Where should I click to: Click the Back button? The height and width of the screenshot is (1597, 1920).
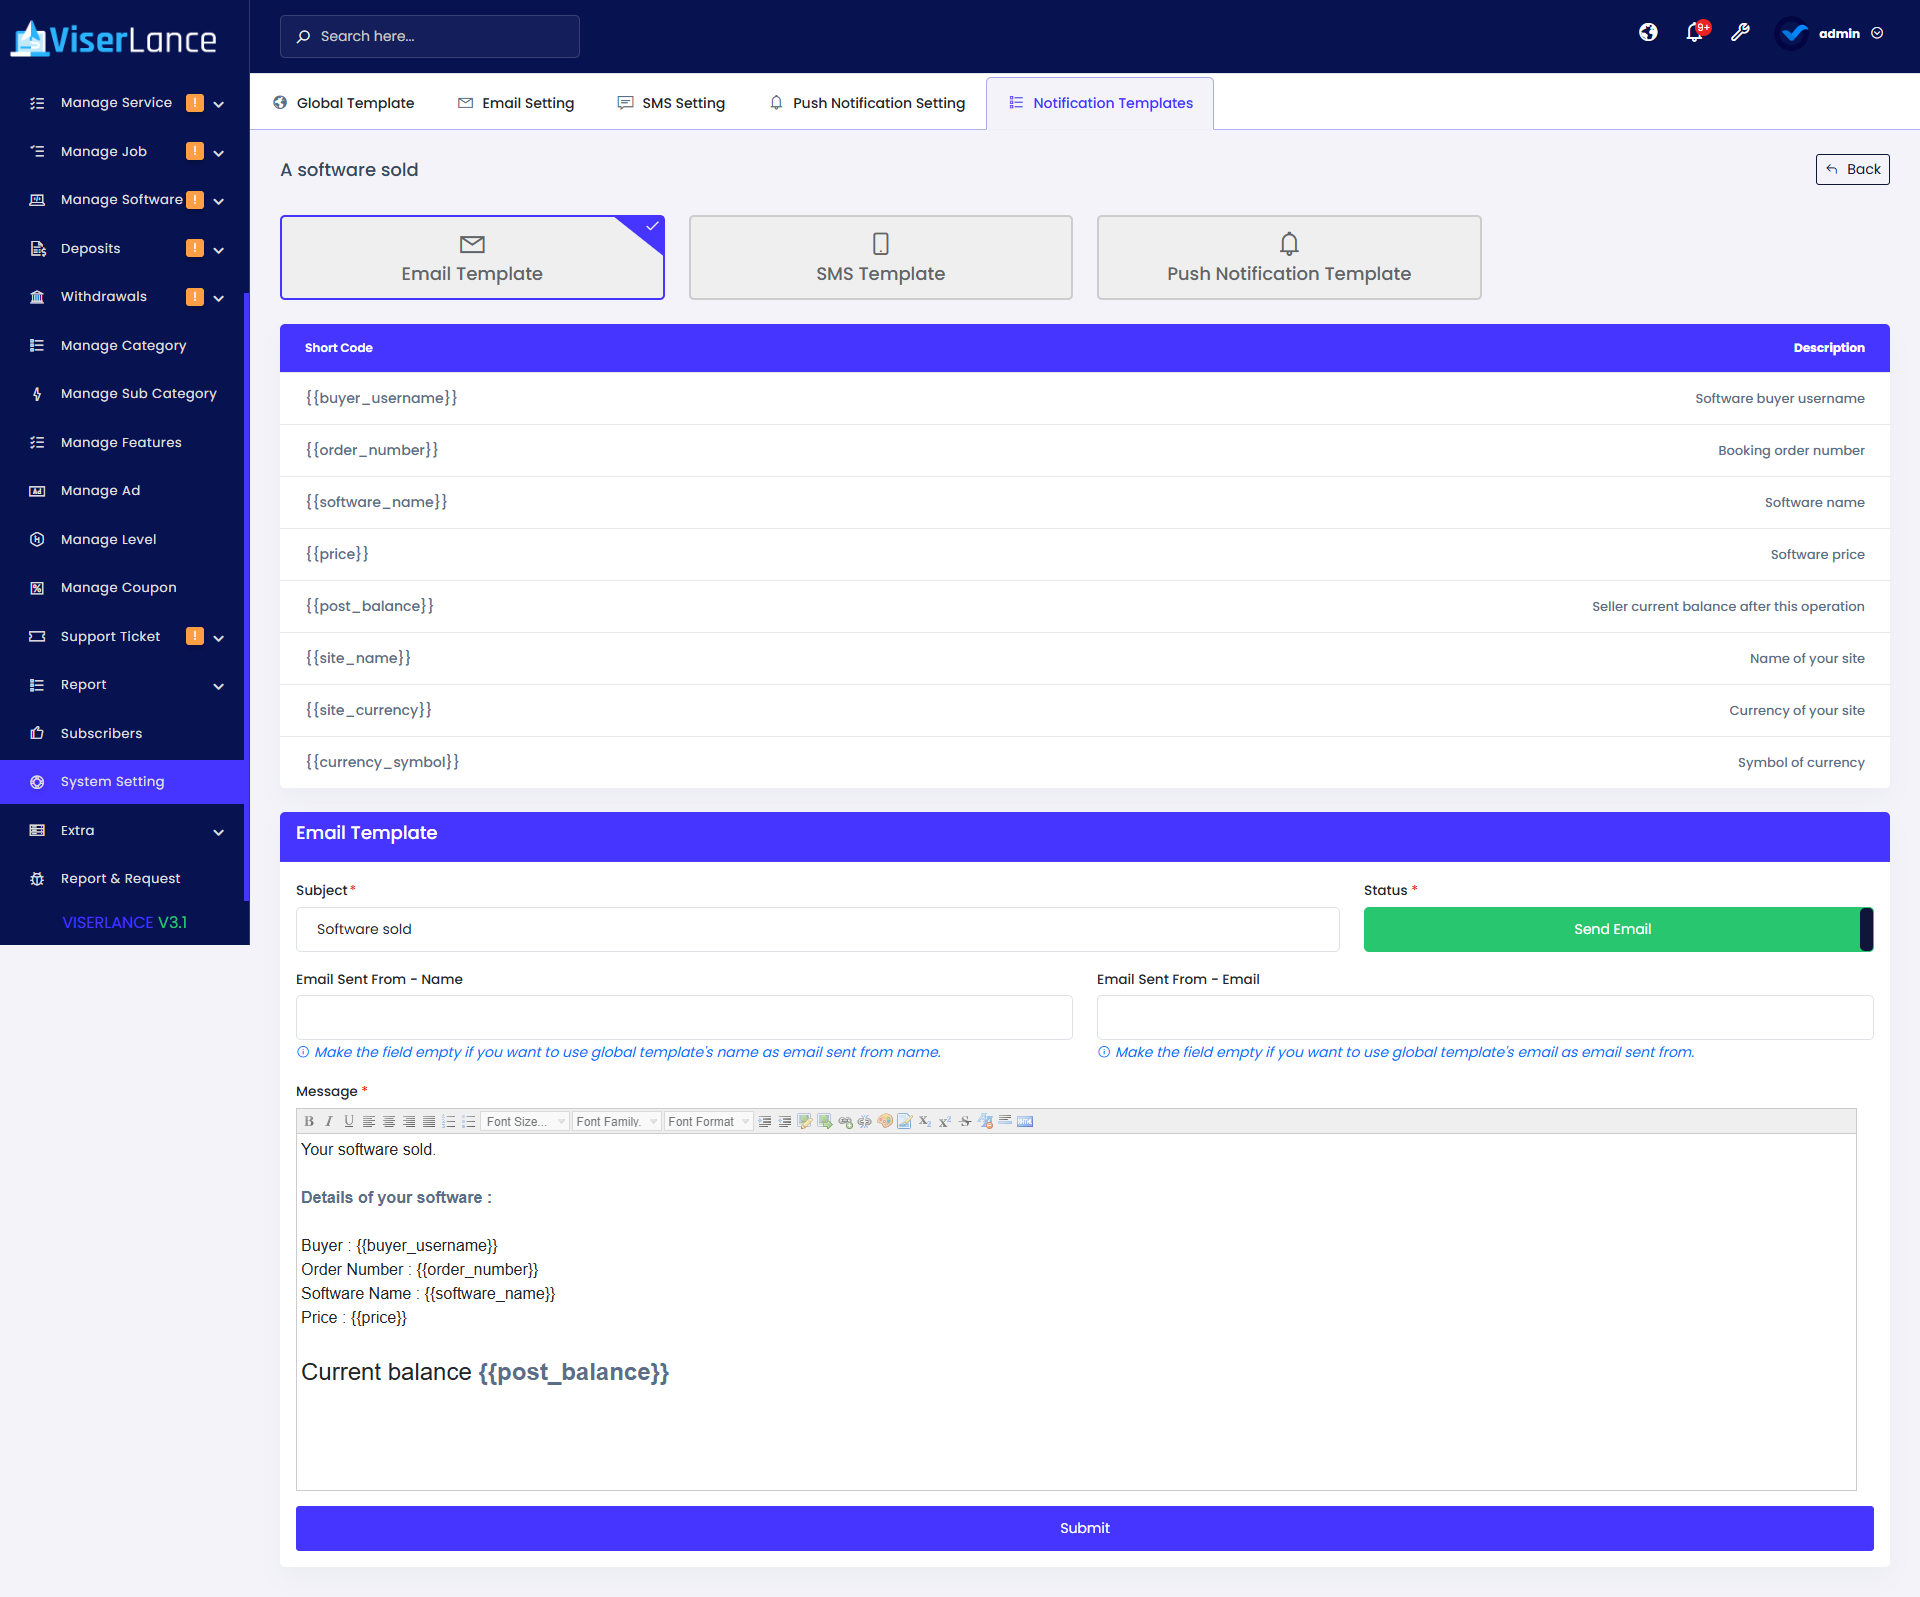pyautogui.click(x=1852, y=169)
